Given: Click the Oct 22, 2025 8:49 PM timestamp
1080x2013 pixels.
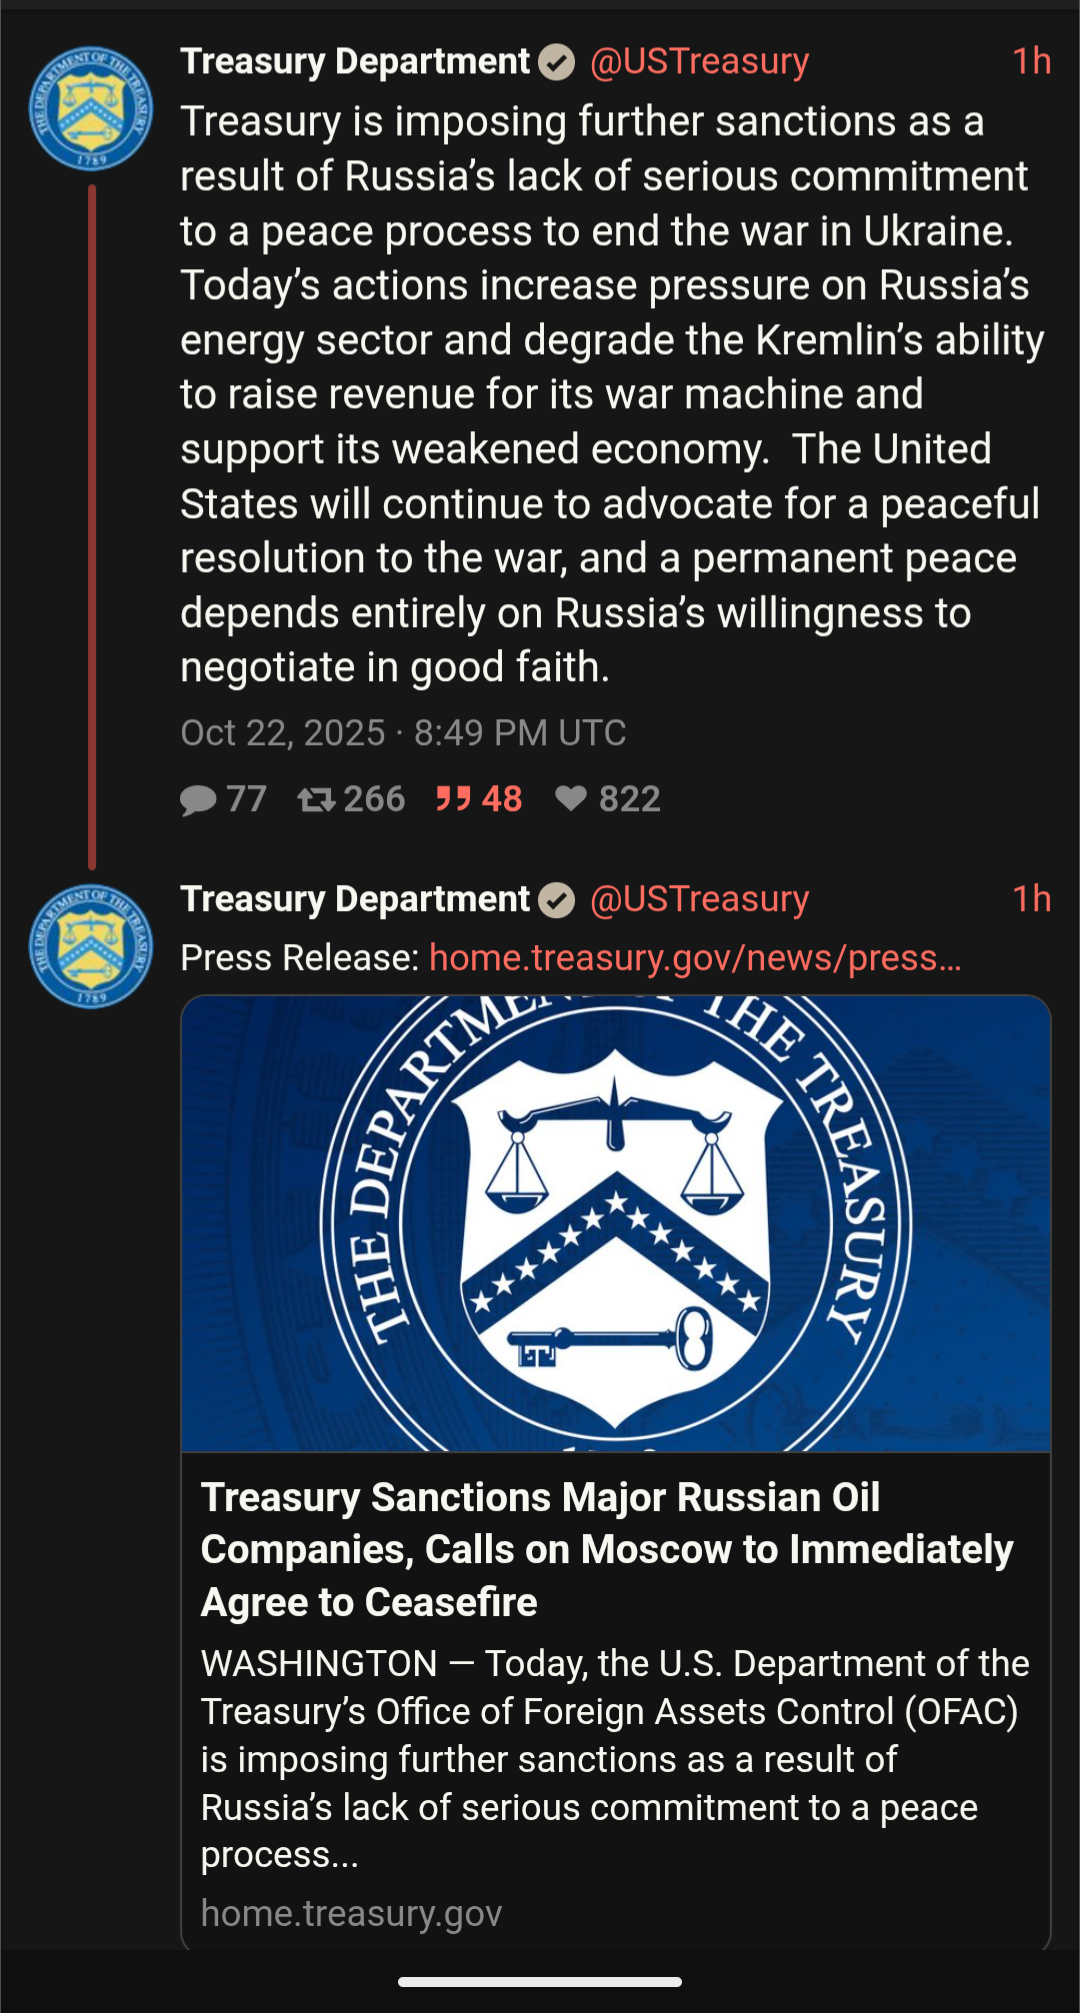Looking at the screenshot, I should [x=403, y=733].
